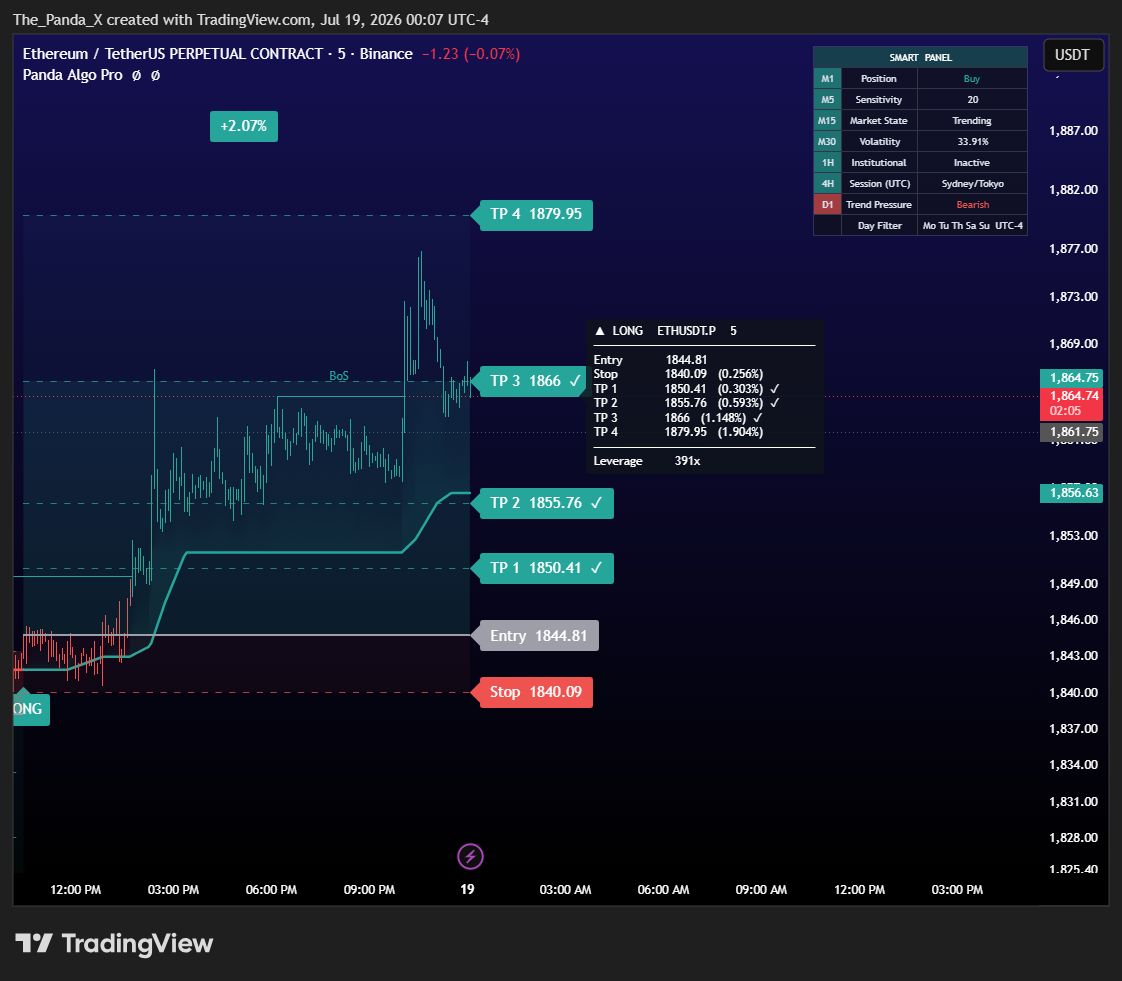Click the TP 4 row showing (1.904%) in the info box
This screenshot has height=981, width=1122.
click(x=678, y=431)
